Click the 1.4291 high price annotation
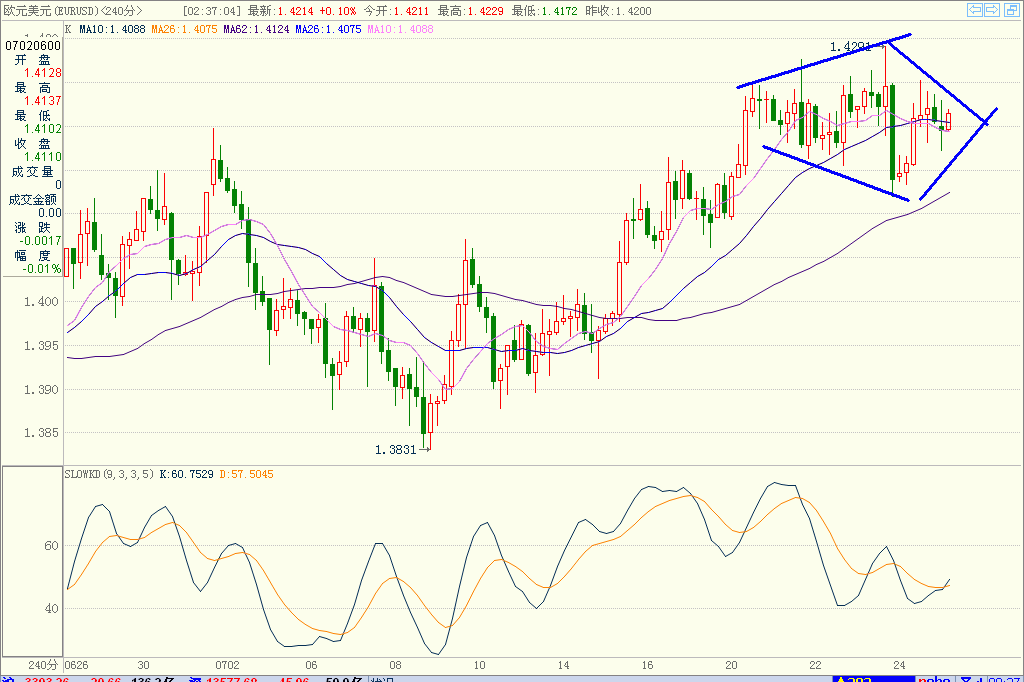 coord(850,47)
